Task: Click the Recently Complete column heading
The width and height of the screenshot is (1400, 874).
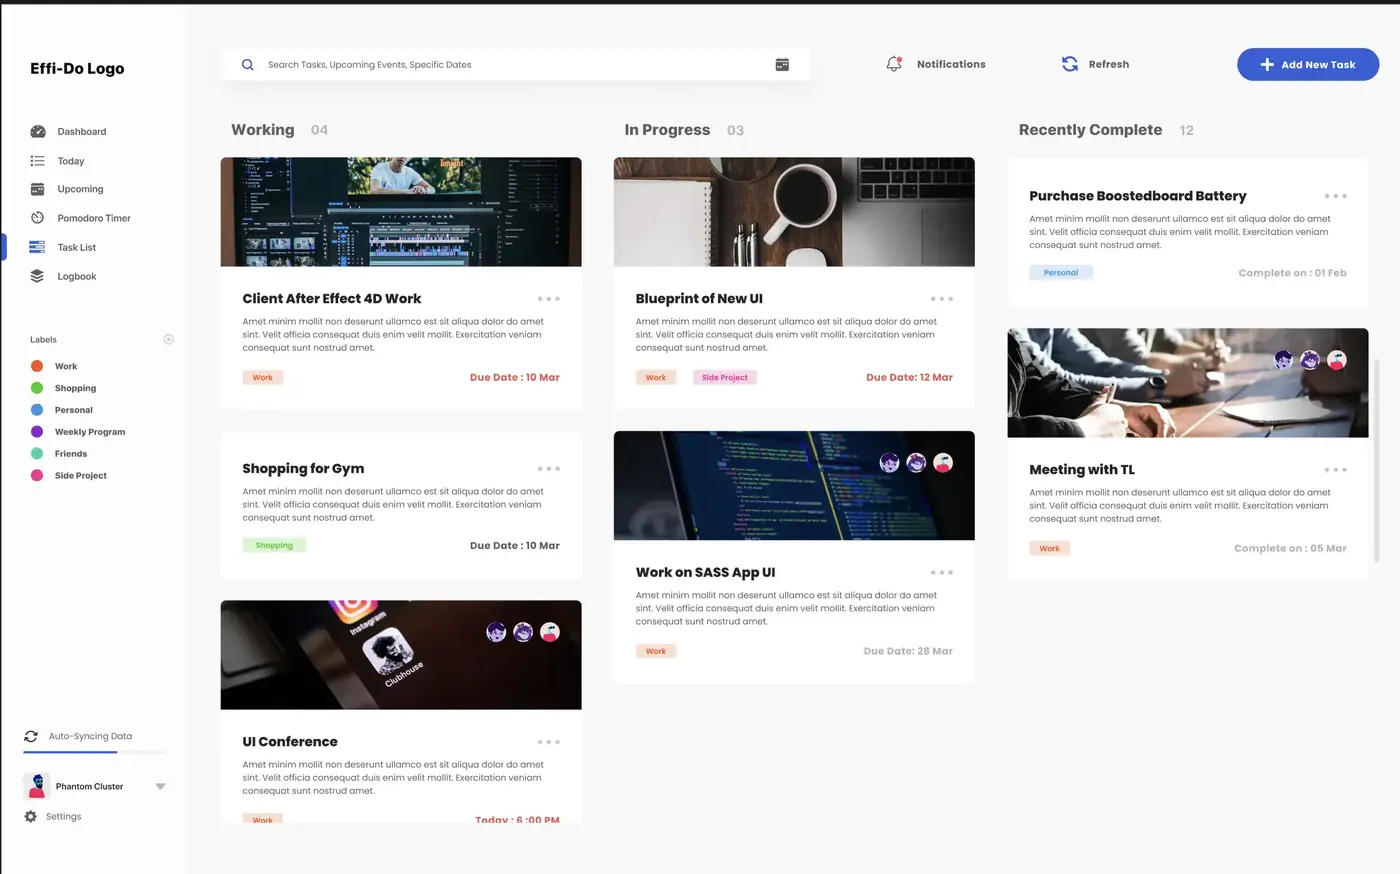Action: click(x=1090, y=130)
